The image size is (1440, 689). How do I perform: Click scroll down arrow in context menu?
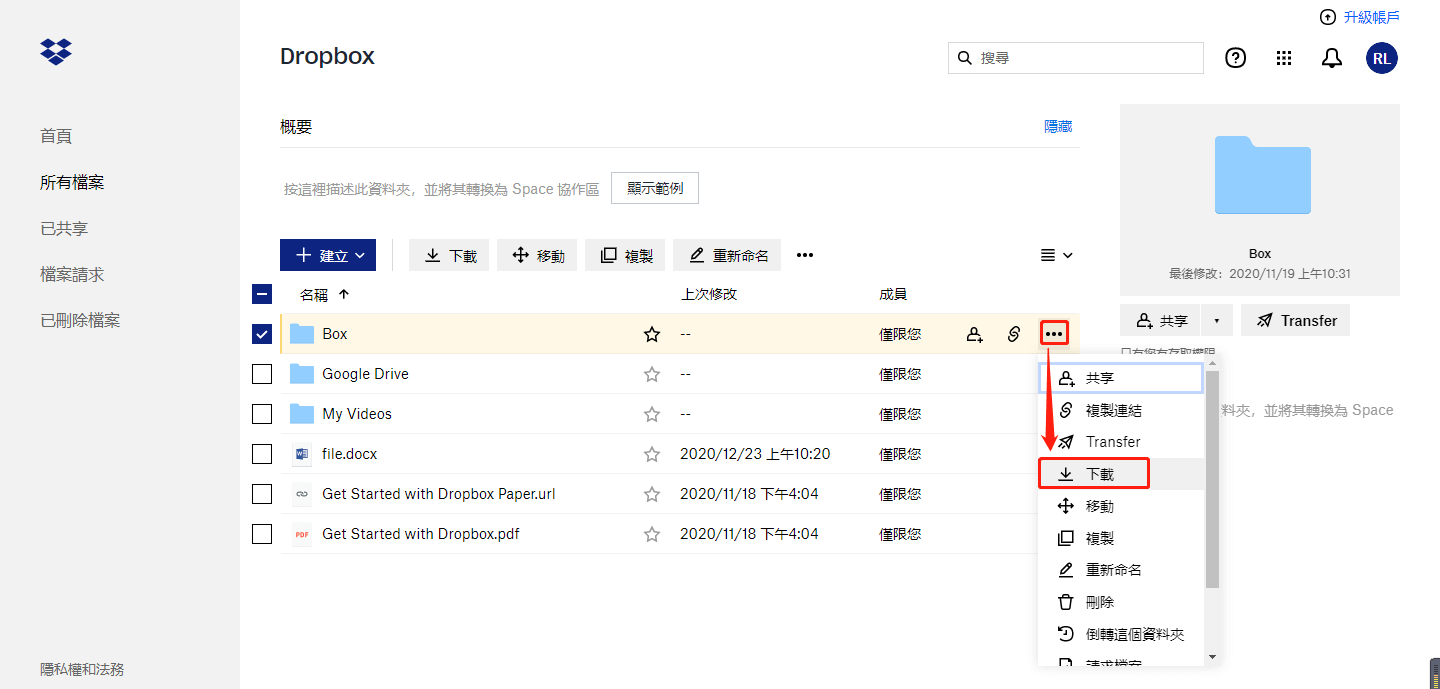1212,657
